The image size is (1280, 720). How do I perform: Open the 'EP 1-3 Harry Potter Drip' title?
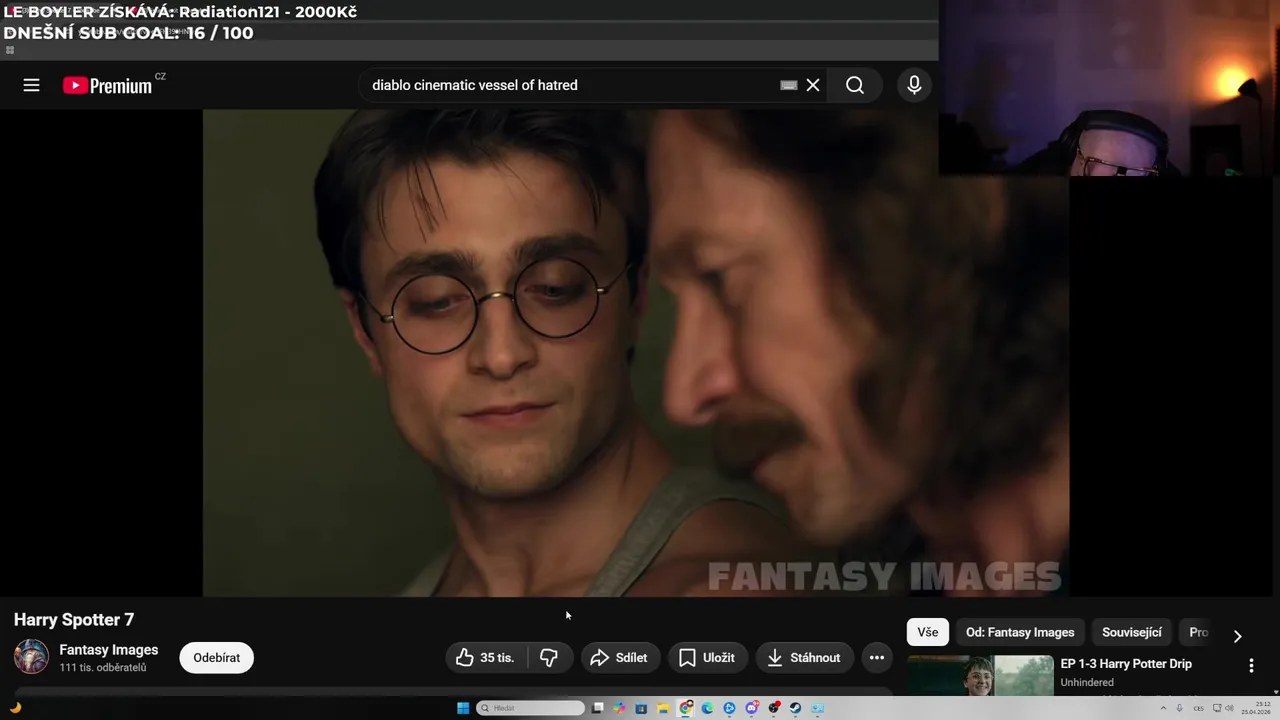(1126, 664)
